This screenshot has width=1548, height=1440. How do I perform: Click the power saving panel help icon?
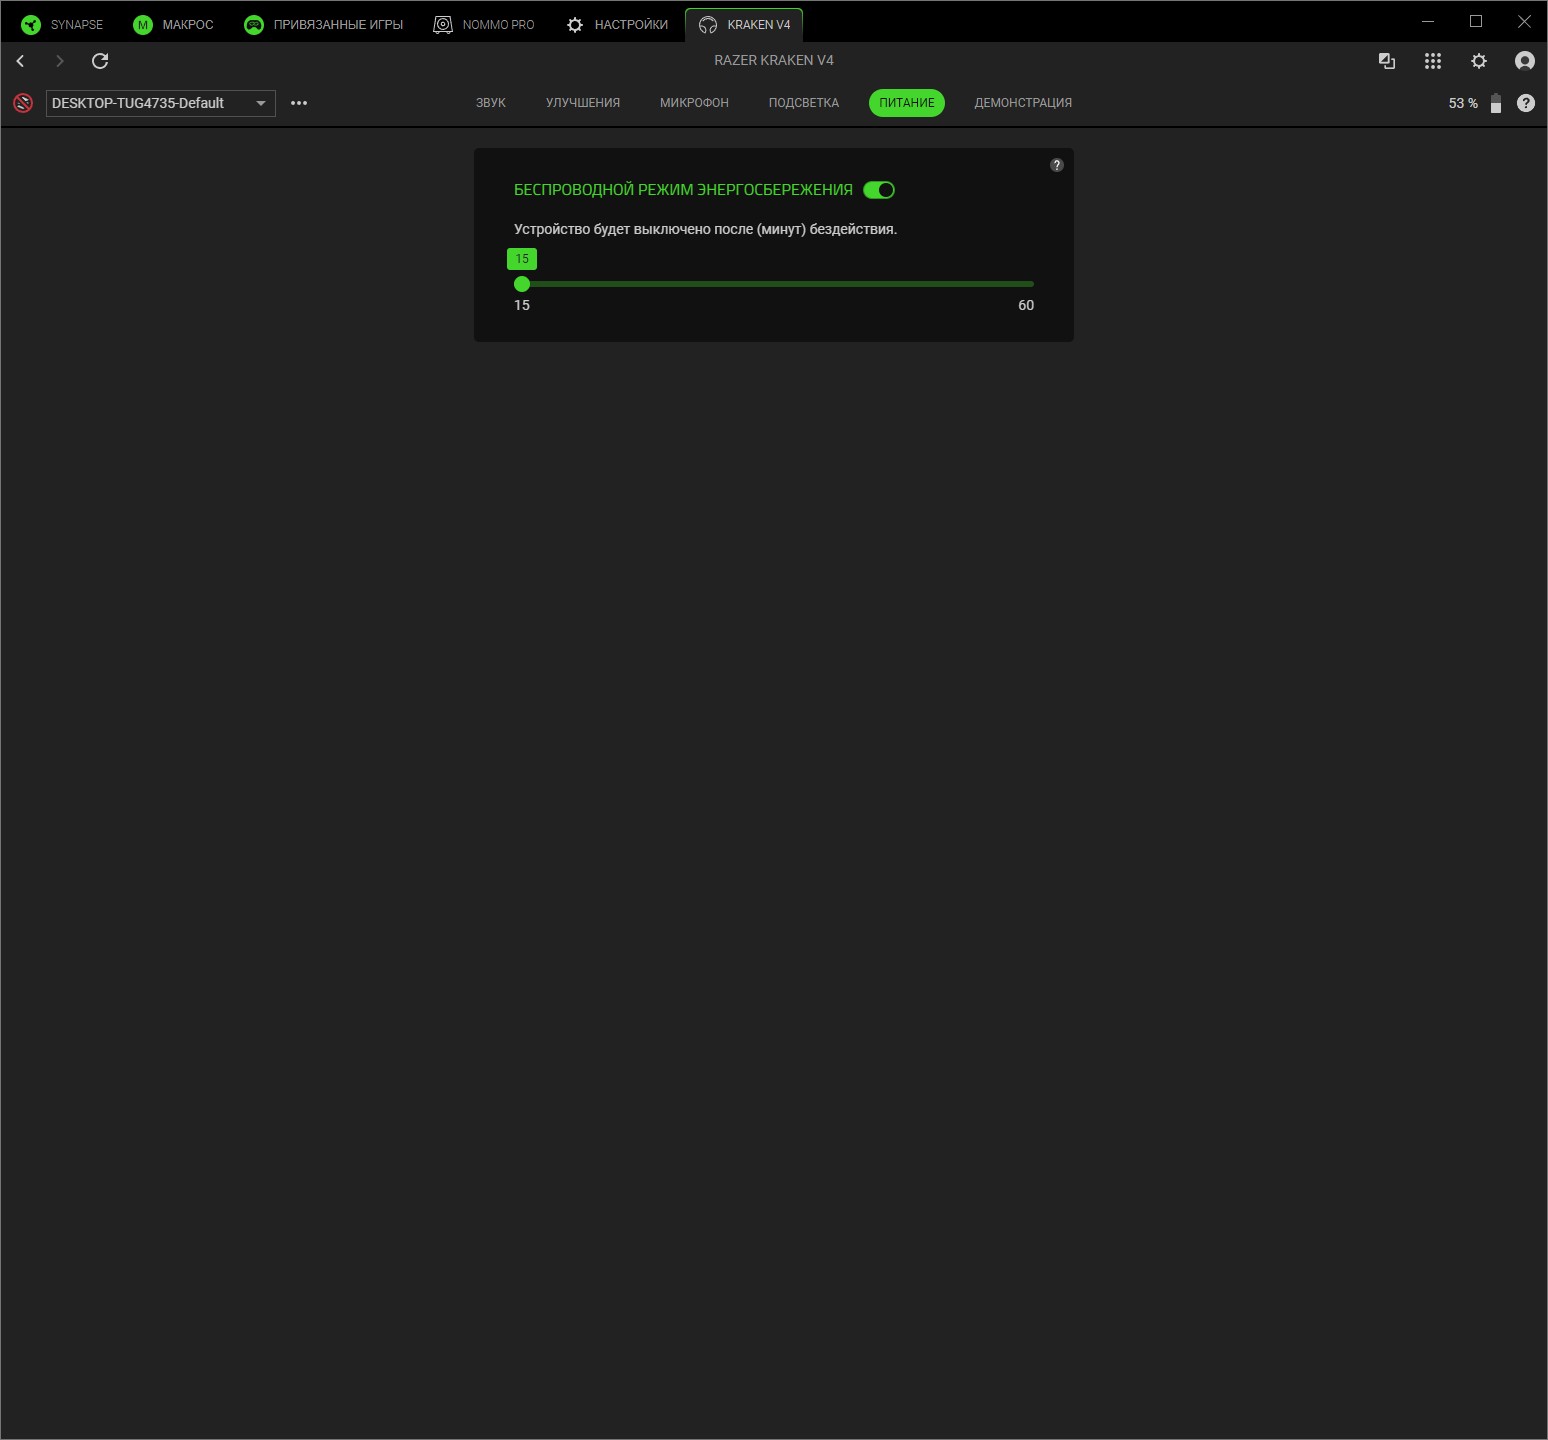point(1057,165)
